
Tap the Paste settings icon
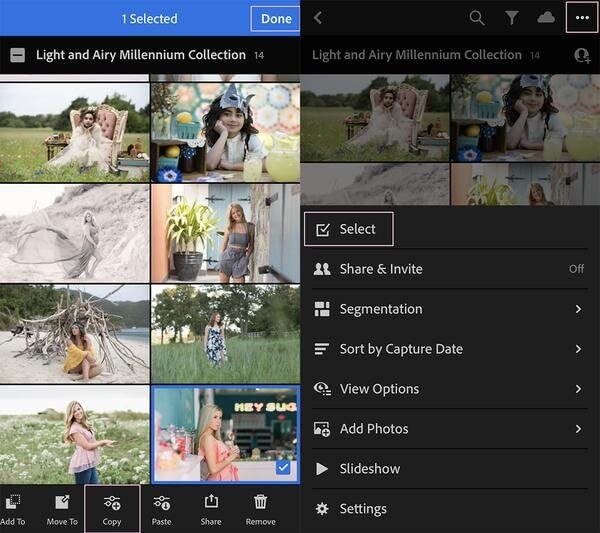point(161,502)
